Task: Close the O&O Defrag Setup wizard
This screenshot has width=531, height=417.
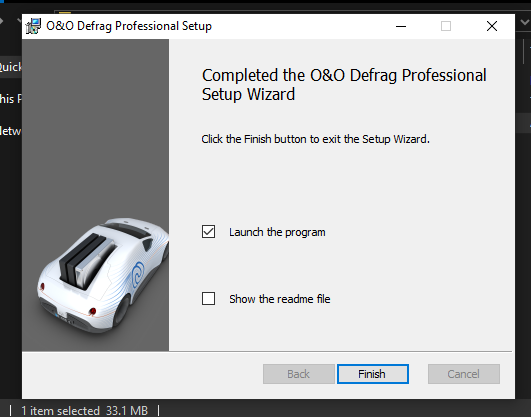Action: pos(492,26)
